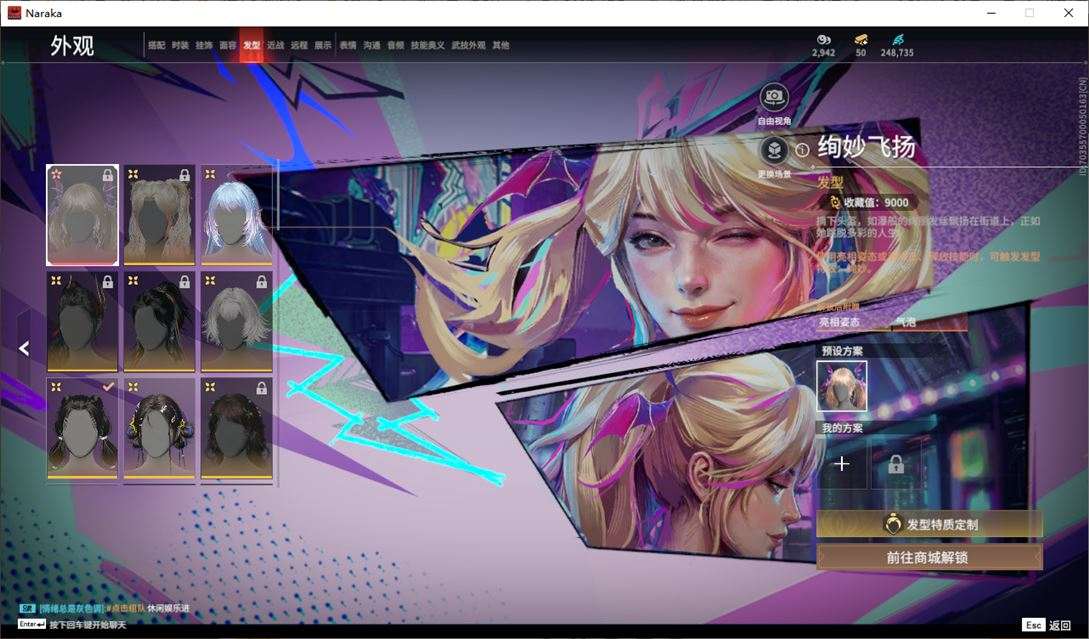Open the 武技外观 tab
This screenshot has width=1089, height=639.
coord(469,45)
